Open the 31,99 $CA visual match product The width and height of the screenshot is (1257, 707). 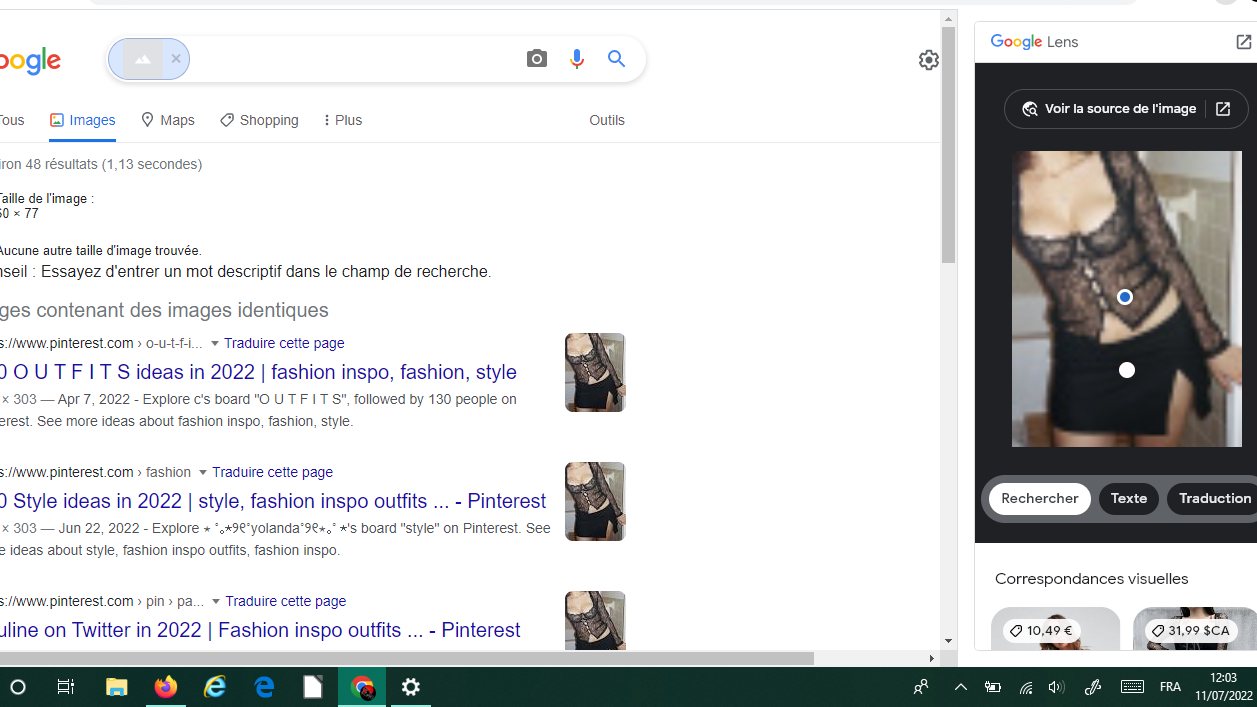tap(1194, 630)
